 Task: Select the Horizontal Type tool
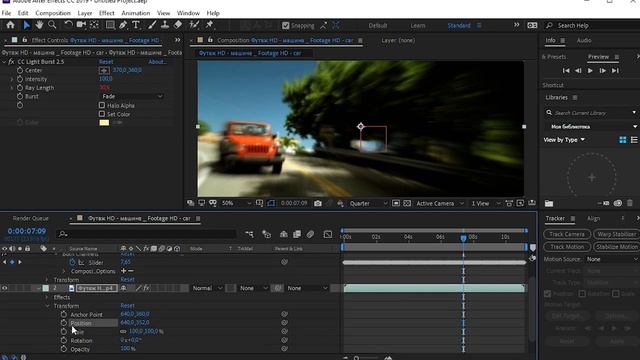(136, 25)
